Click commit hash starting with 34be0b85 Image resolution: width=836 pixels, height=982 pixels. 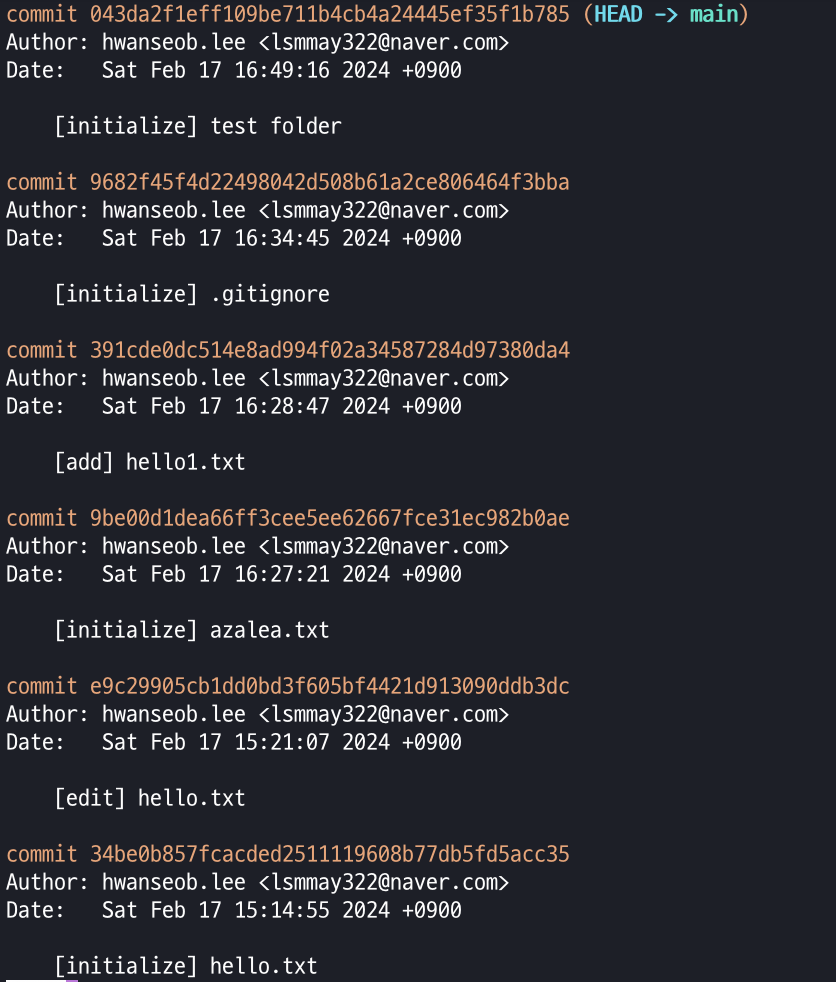pos(329,854)
